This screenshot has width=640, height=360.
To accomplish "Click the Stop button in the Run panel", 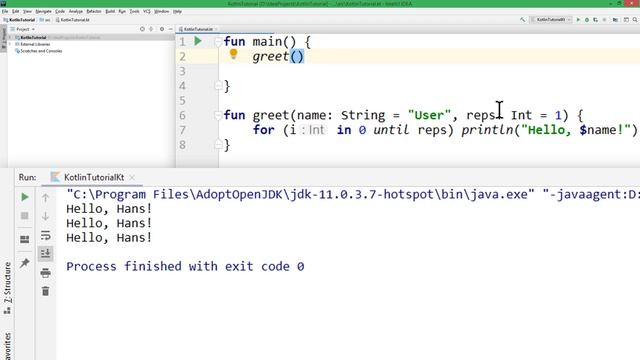I will click(x=24, y=216).
